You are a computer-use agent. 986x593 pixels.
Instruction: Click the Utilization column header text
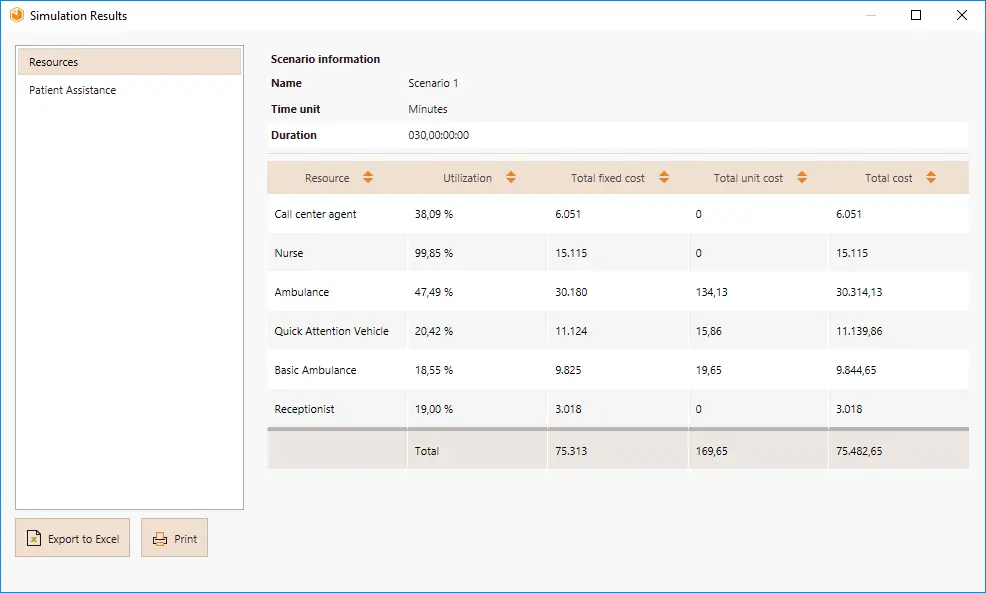click(467, 178)
